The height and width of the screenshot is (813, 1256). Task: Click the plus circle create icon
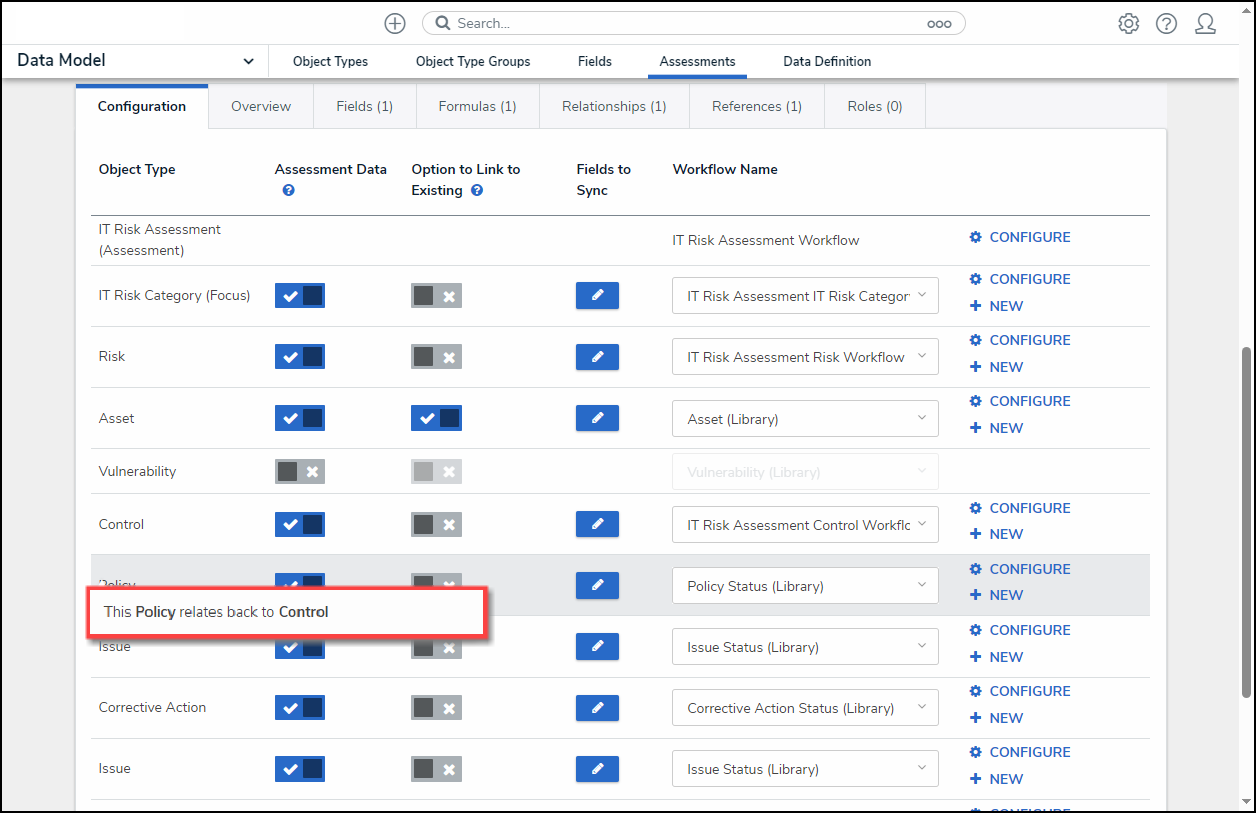[395, 23]
